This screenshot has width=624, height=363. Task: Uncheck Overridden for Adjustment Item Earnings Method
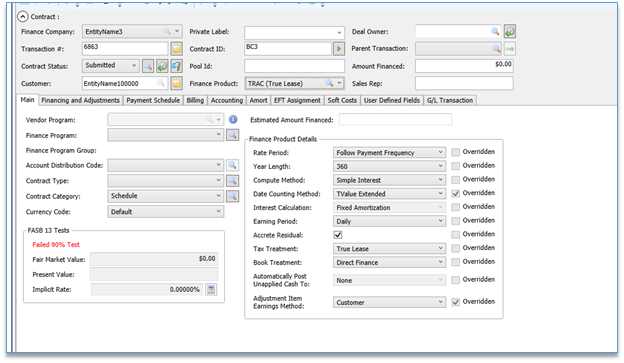click(x=456, y=302)
